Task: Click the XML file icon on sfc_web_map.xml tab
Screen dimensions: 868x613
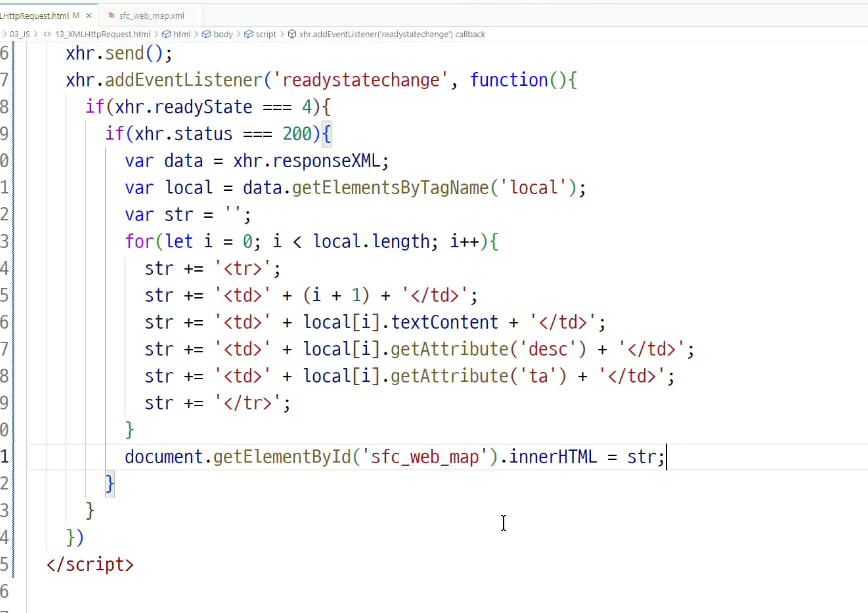Action: [x=111, y=16]
